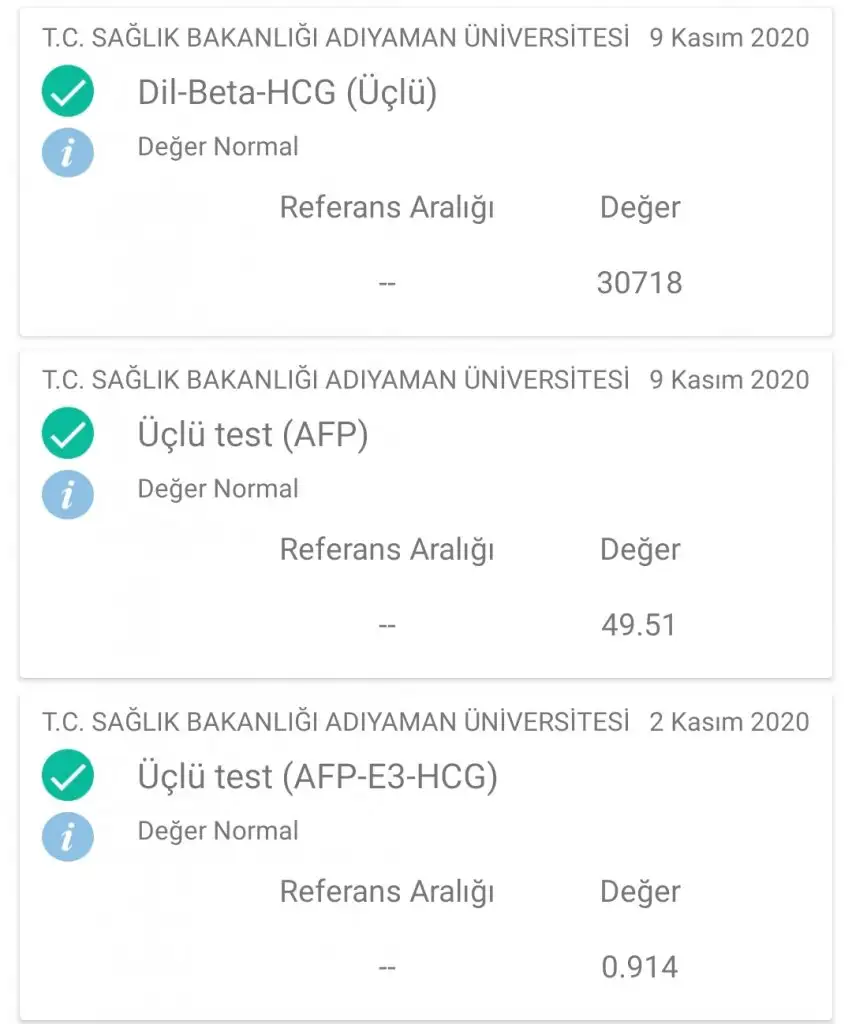Tap the info icon in the AFP-E3-HCG card

coord(68,837)
